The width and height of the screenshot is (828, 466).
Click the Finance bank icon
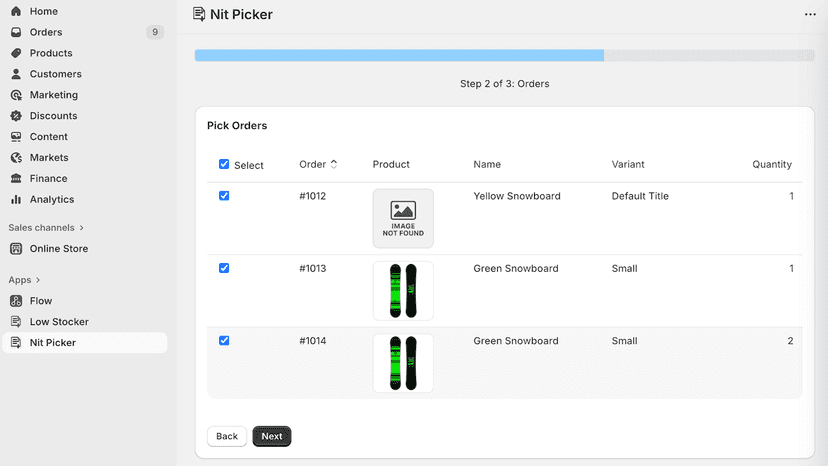tap(16, 179)
